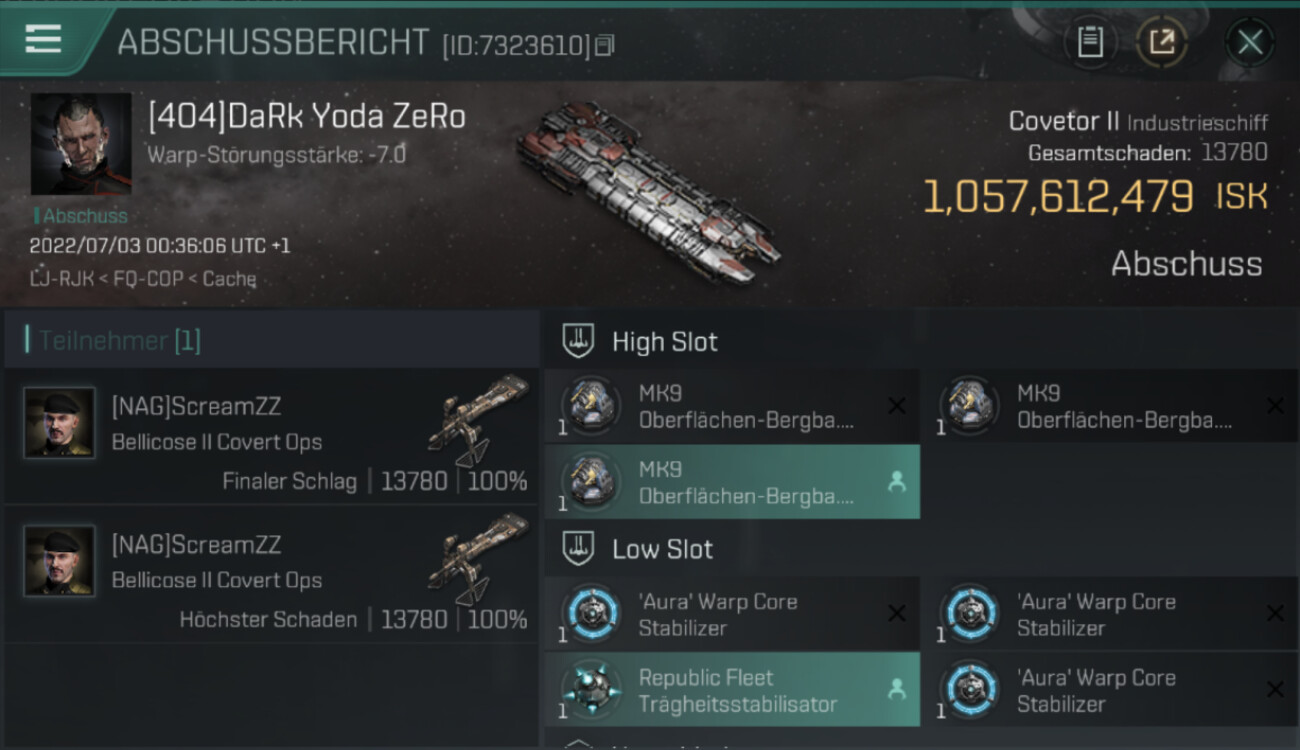This screenshot has width=1300, height=750.
Task: Copy the kill report ID
Action: [604, 45]
